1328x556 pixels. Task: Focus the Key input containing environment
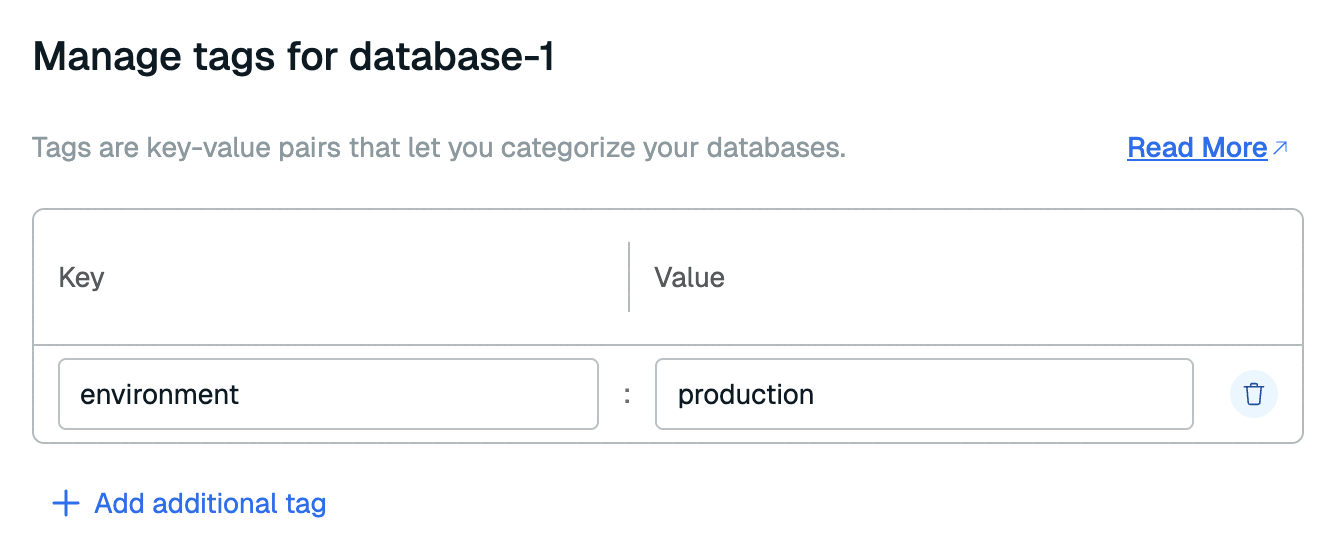[328, 394]
